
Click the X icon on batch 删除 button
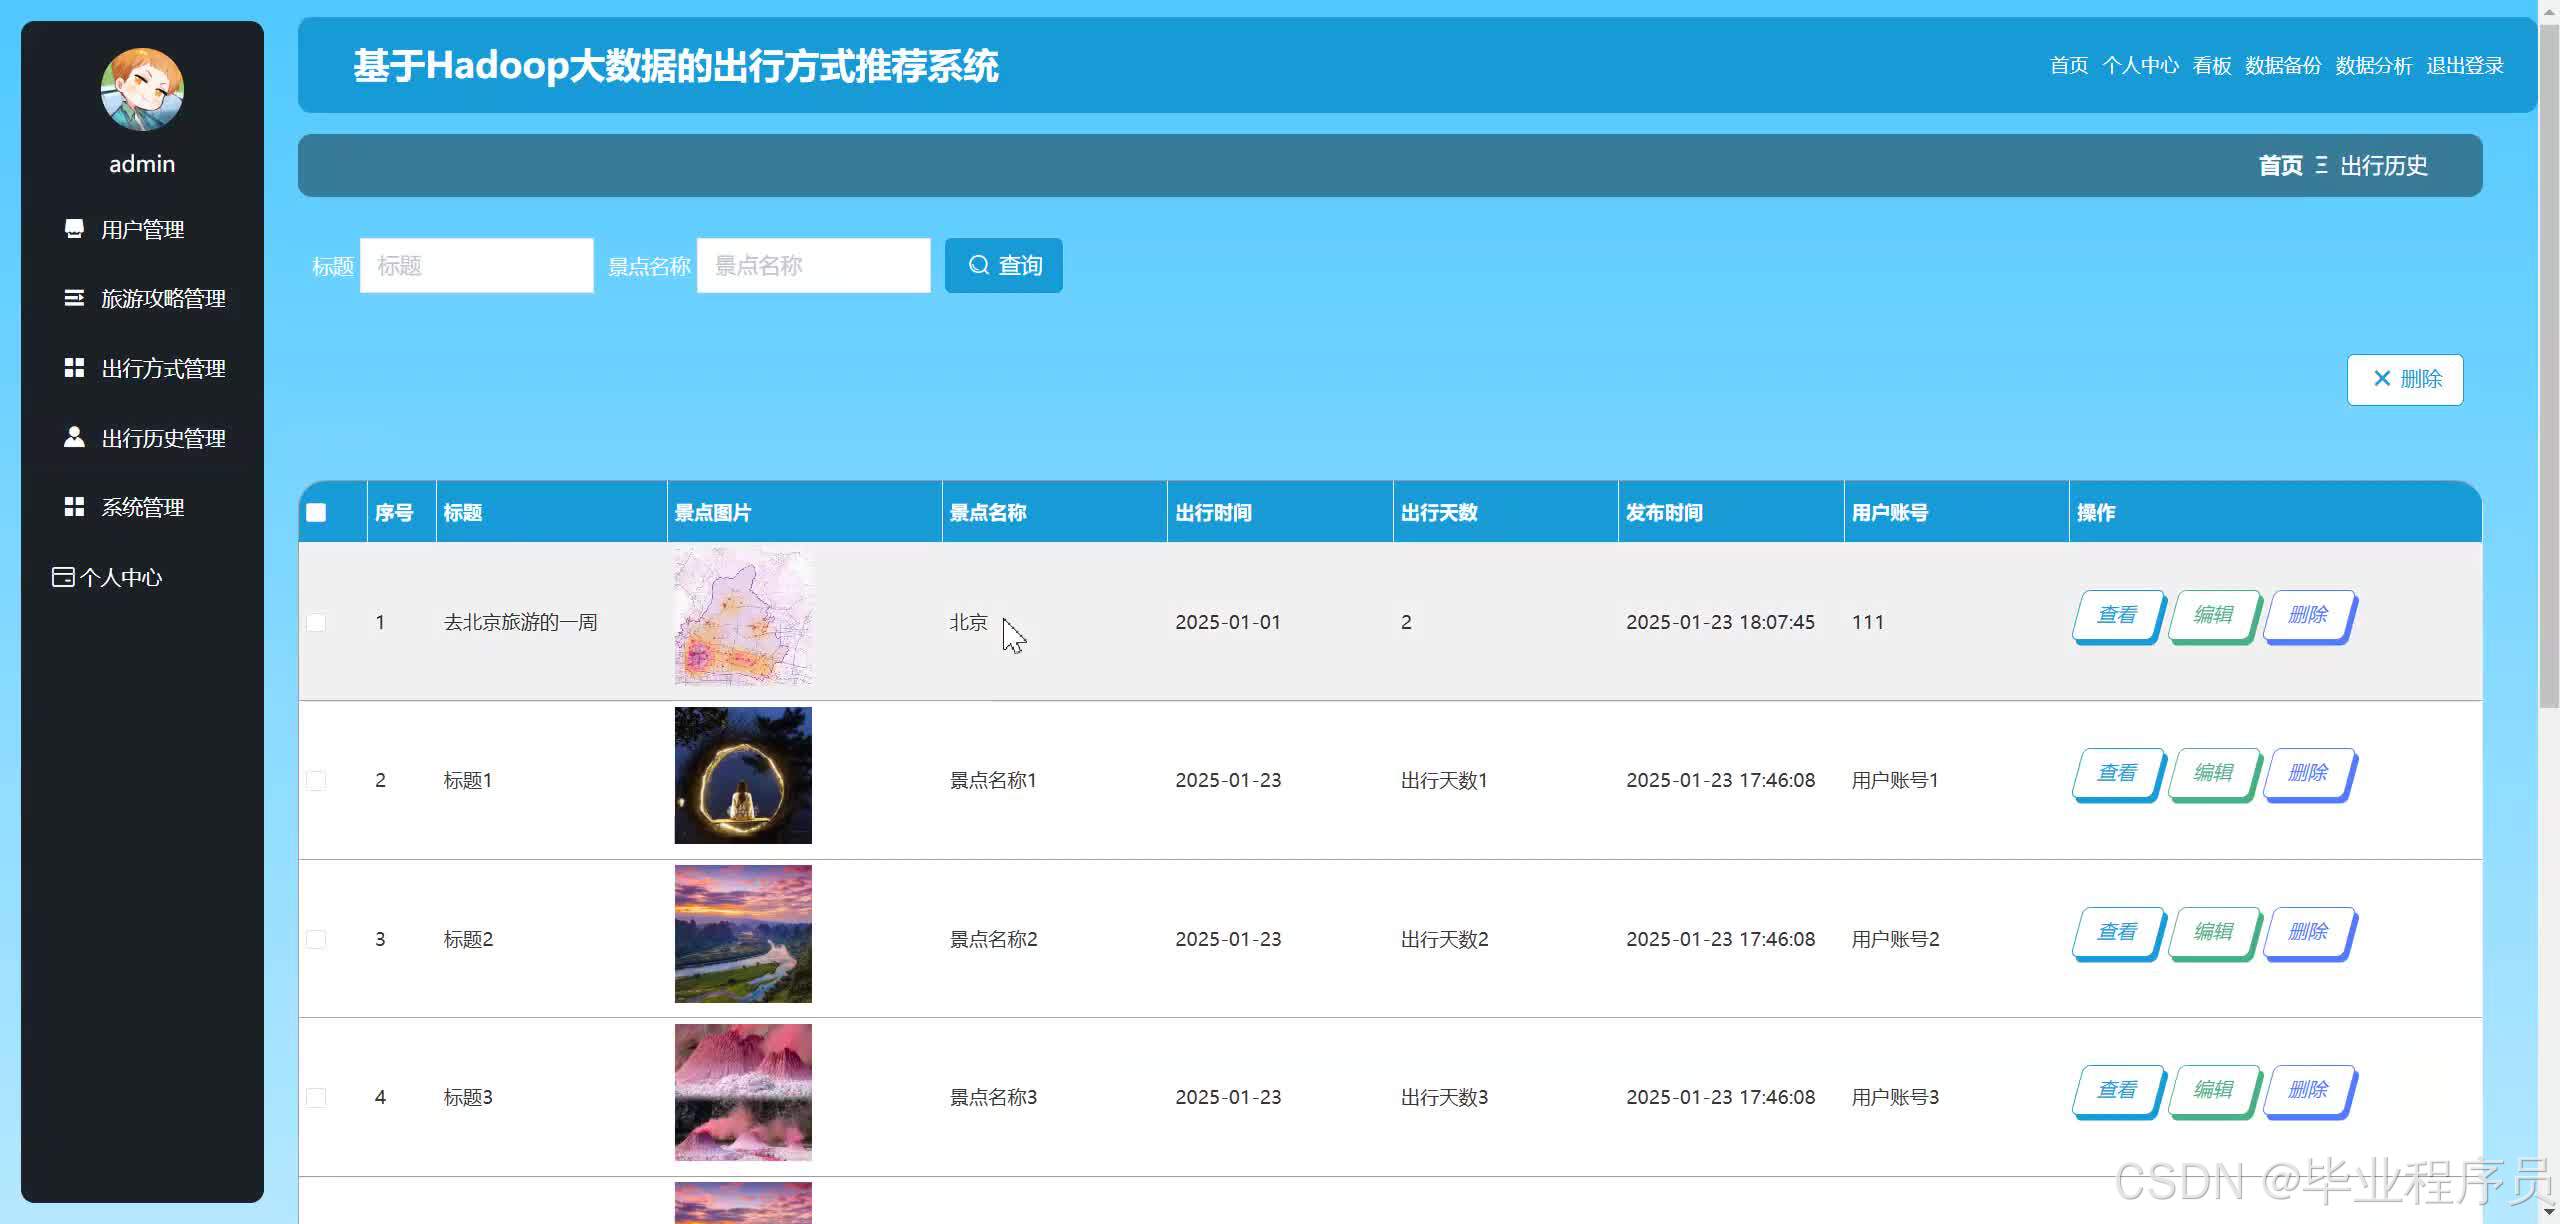2382,379
